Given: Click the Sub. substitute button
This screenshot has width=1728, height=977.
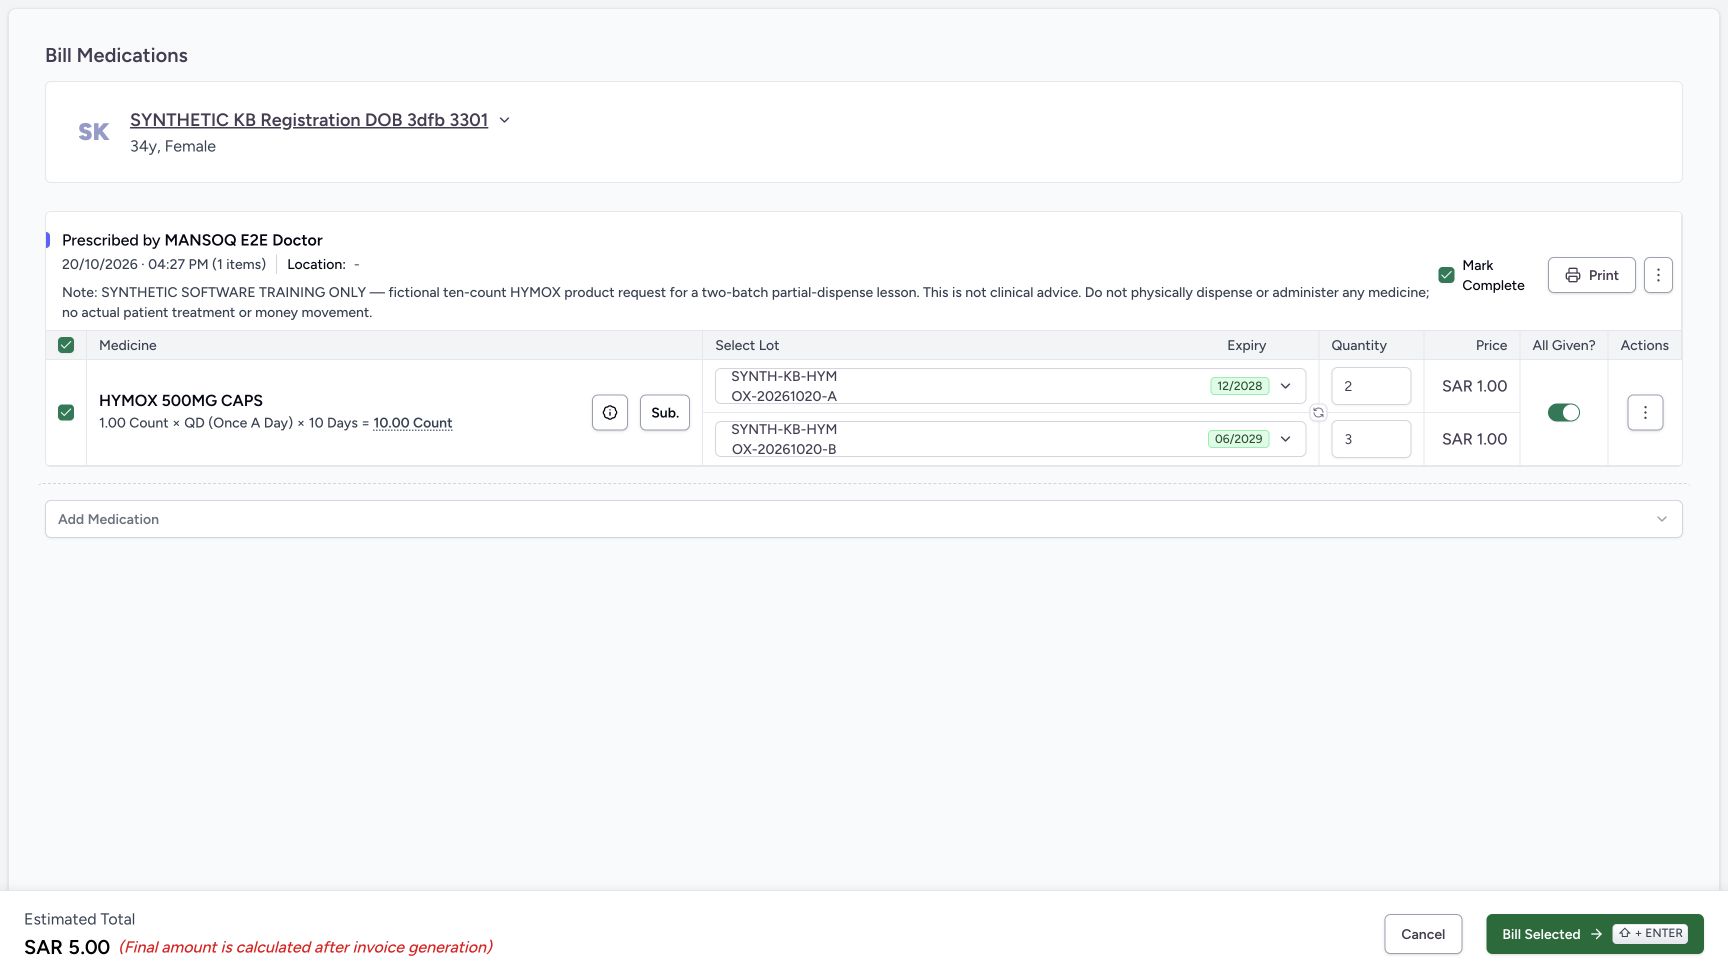Looking at the screenshot, I should (665, 412).
